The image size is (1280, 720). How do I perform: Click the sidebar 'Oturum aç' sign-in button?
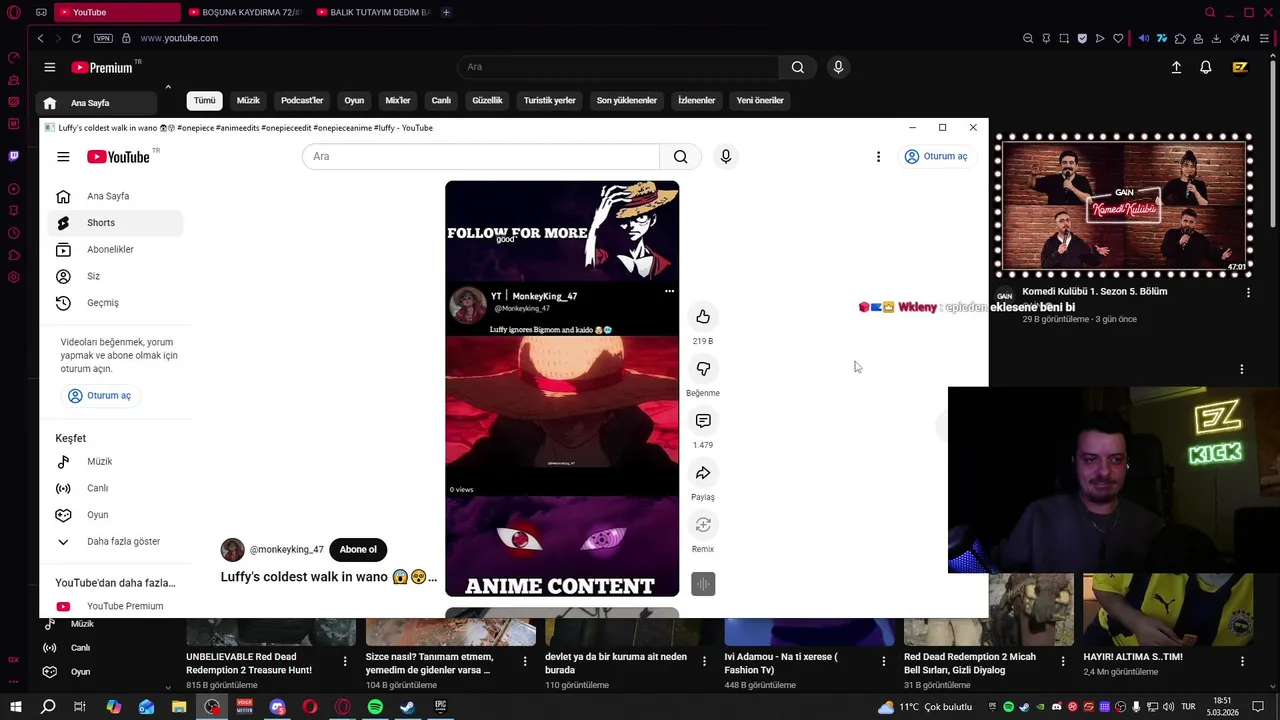[99, 396]
